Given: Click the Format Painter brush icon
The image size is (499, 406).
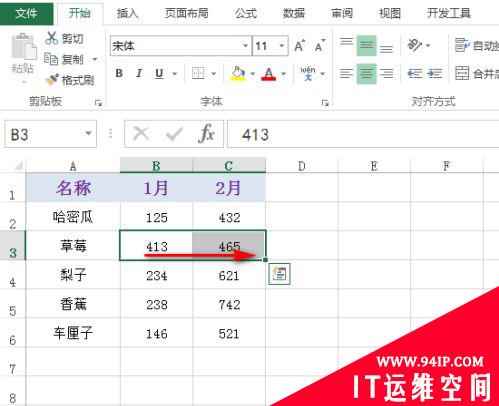Looking at the screenshot, I should [x=52, y=79].
